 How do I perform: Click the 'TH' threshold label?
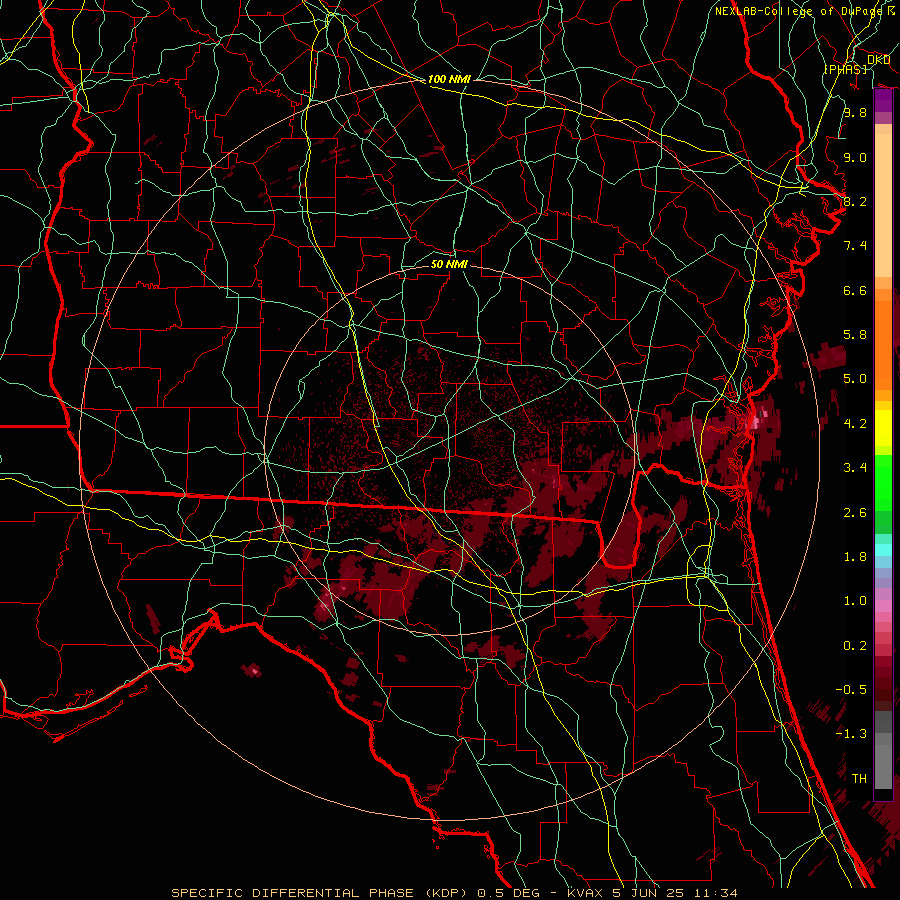click(859, 779)
